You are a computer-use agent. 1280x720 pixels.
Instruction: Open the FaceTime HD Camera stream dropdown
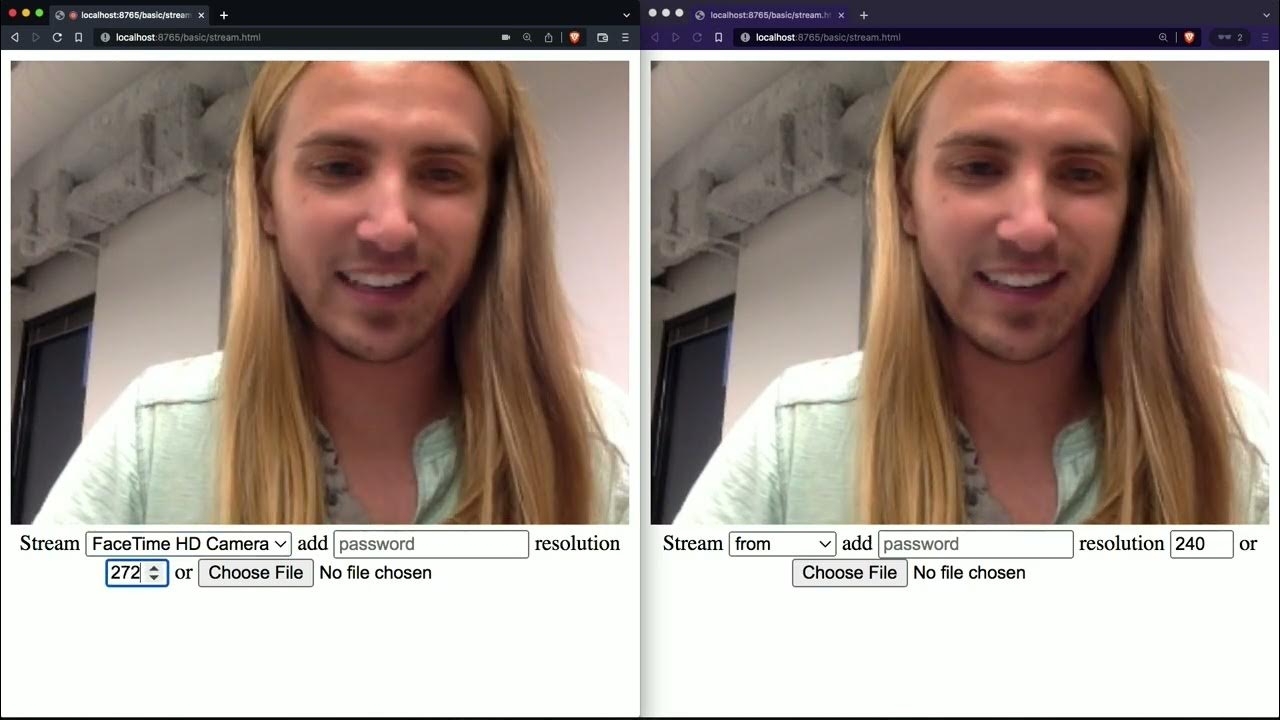click(188, 544)
